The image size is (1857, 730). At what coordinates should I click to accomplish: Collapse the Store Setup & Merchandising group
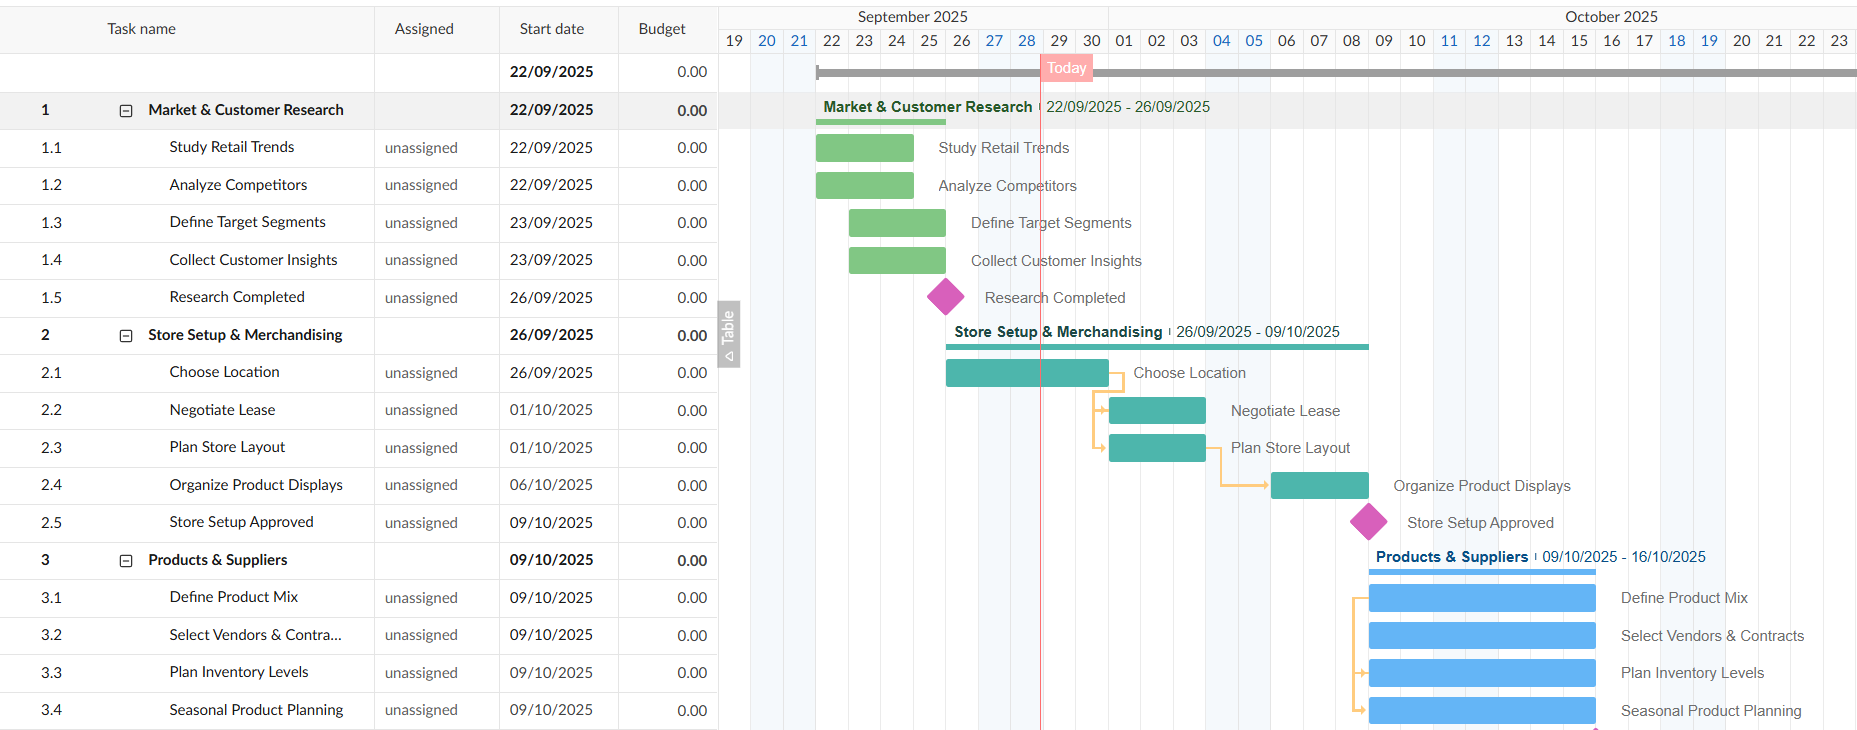tap(126, 336)
